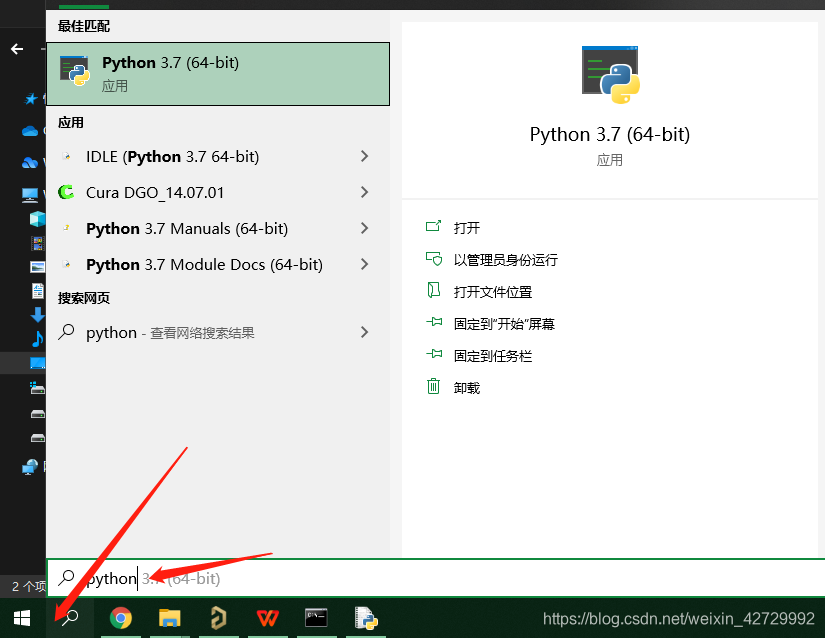The height and width of the screenshot is (638, 825).
Task: Select the 3D Objects cube icon in sidebar
Action: [x=37, y=218]
